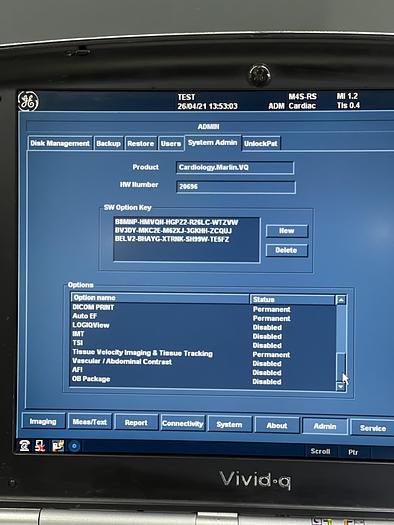Image resolution: width=394 pixels, height=525 pixels.
Task: Click the options list scroll up arrow
Action: (340, 300)
